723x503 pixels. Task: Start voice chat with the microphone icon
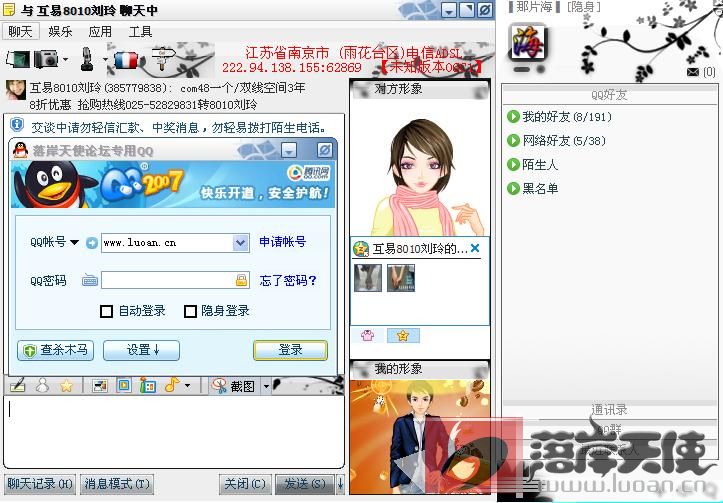tap(87, 59)
